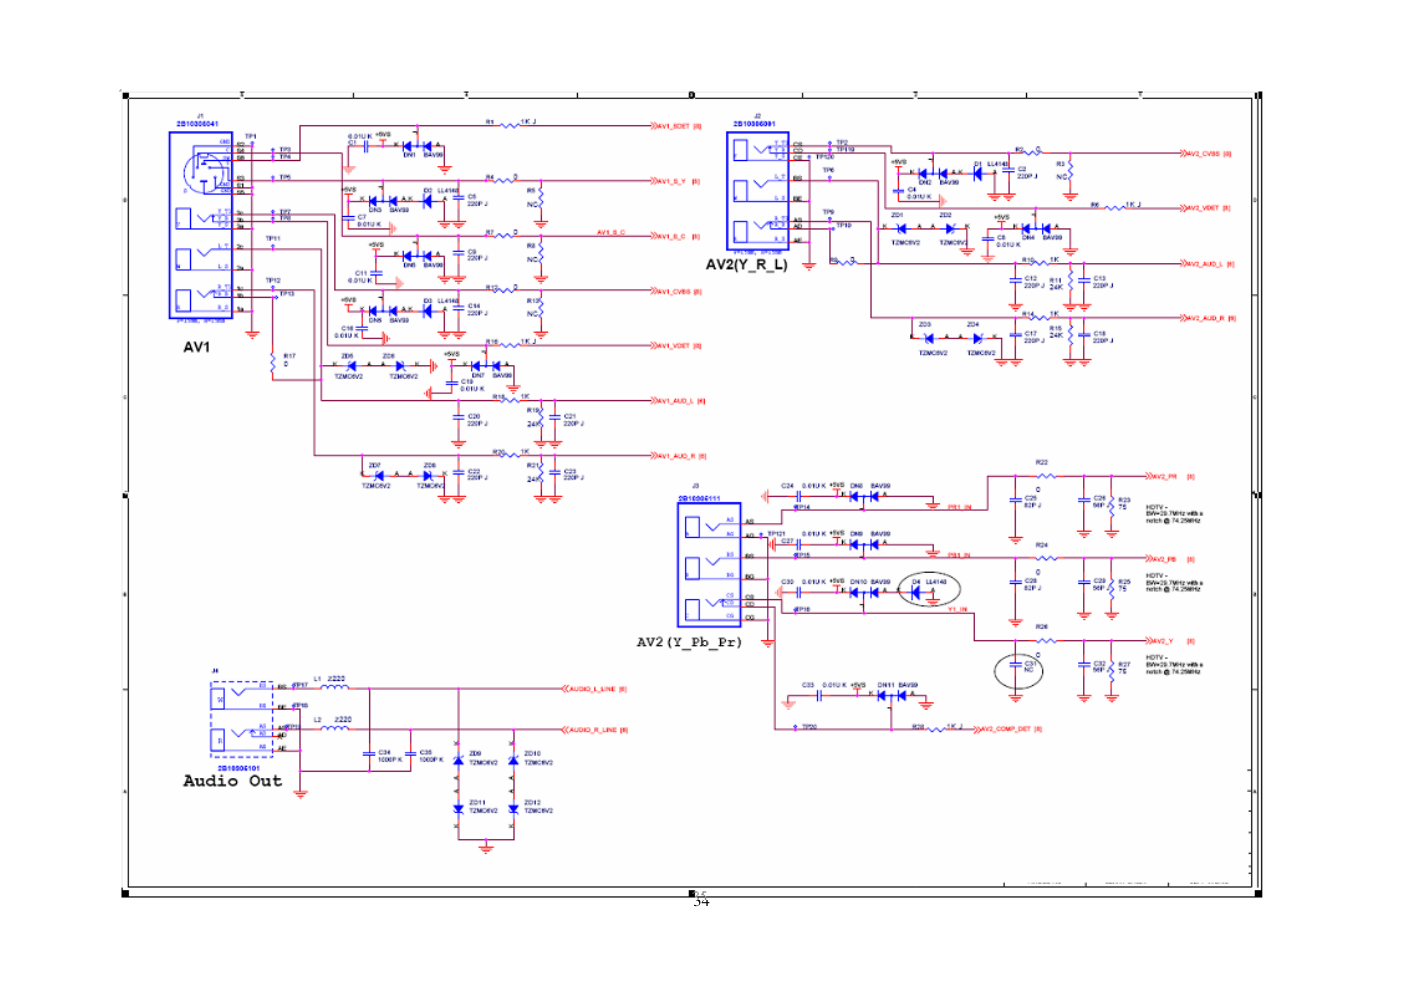Click the C1 capacitor label
1404x992 pixels.
pos(352,143)
